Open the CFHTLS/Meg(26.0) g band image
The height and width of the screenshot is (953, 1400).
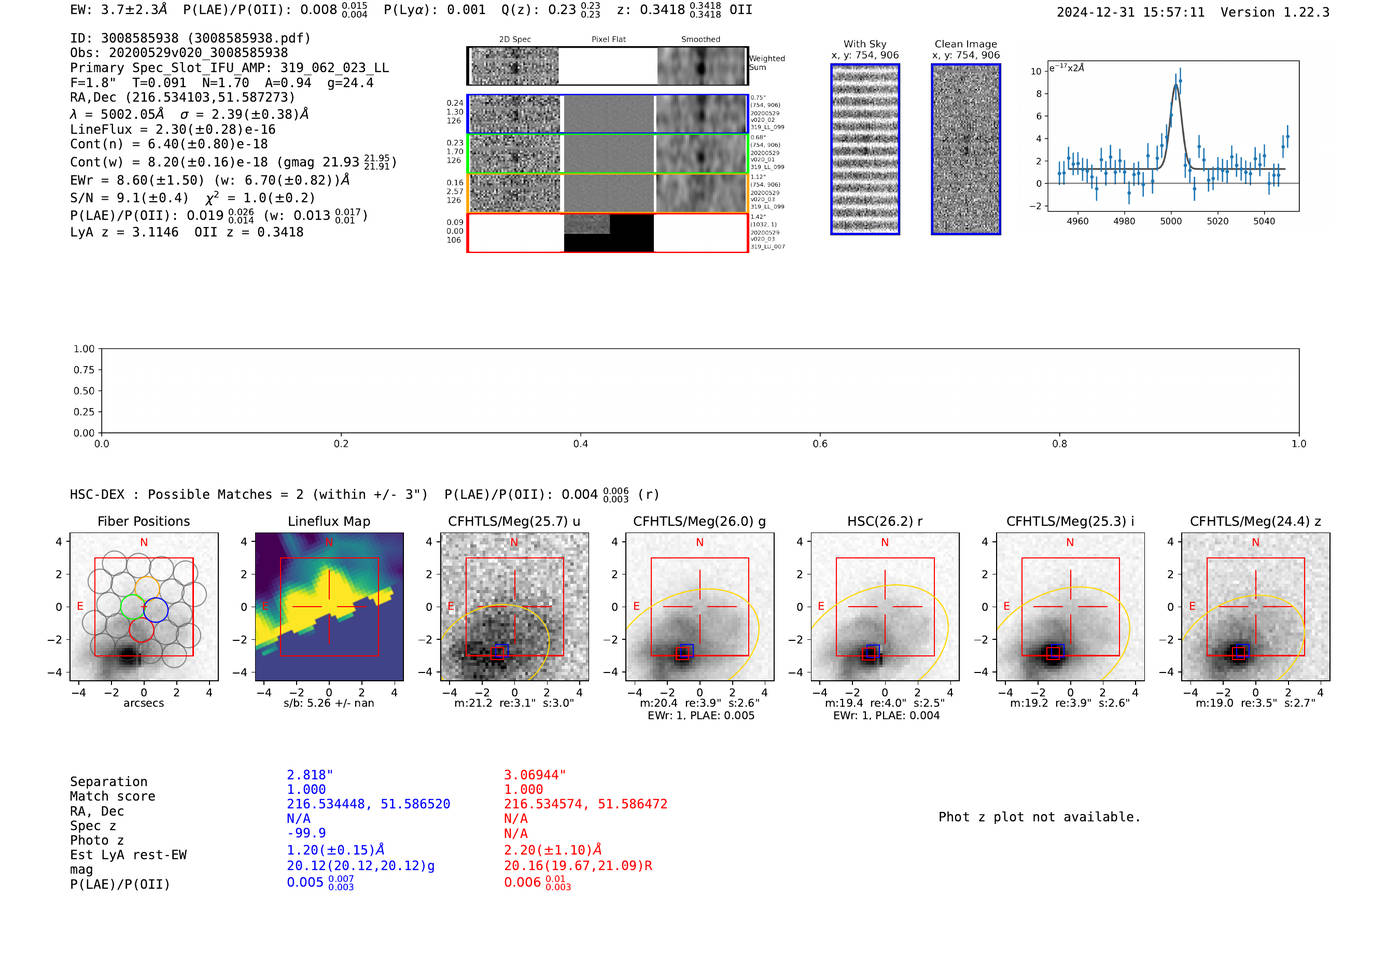(x=699, y=606)
